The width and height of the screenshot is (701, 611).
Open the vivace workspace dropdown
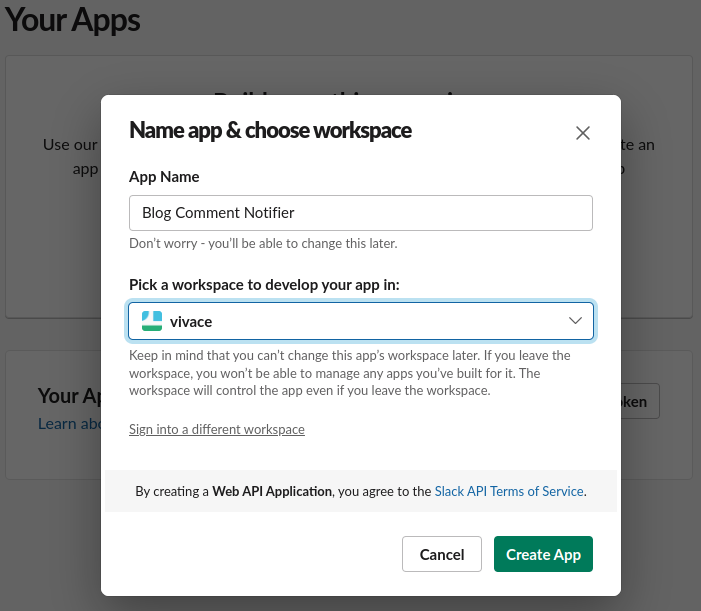point(361,321)
